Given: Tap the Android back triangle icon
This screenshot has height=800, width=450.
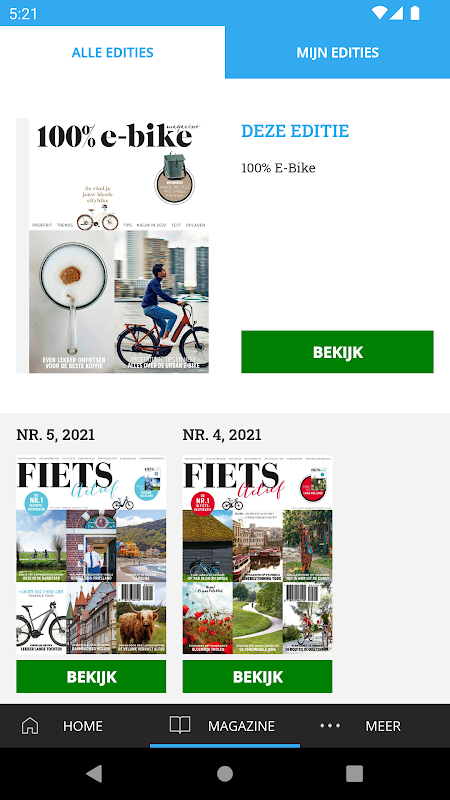Looking at the screenshot, I should pos(94,773).
